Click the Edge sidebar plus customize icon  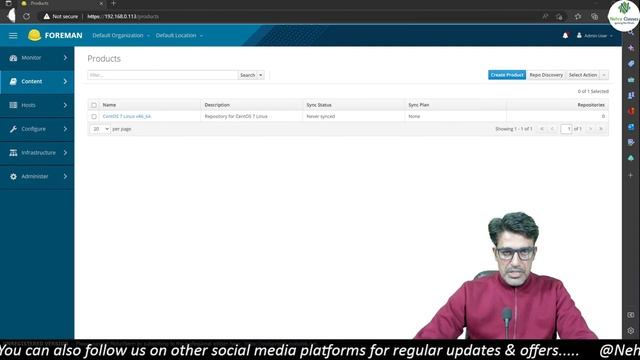[x=631, y=175]
